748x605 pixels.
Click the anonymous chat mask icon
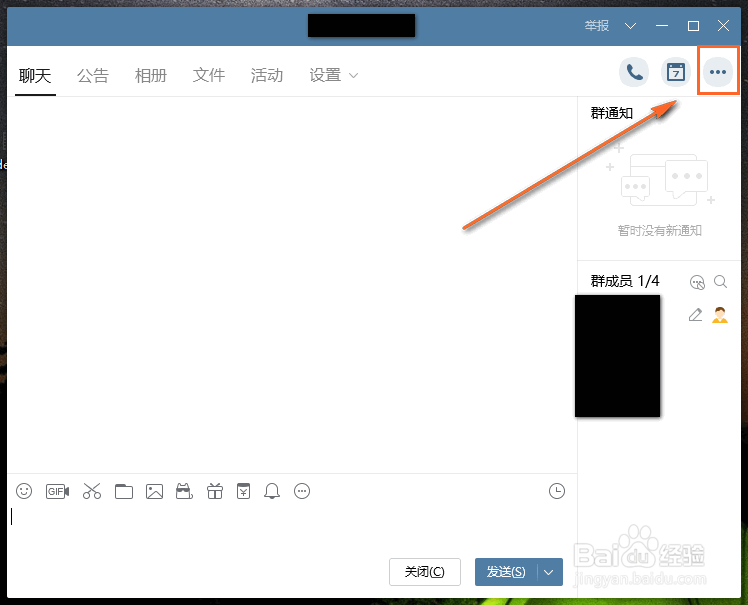pos(184,491)
